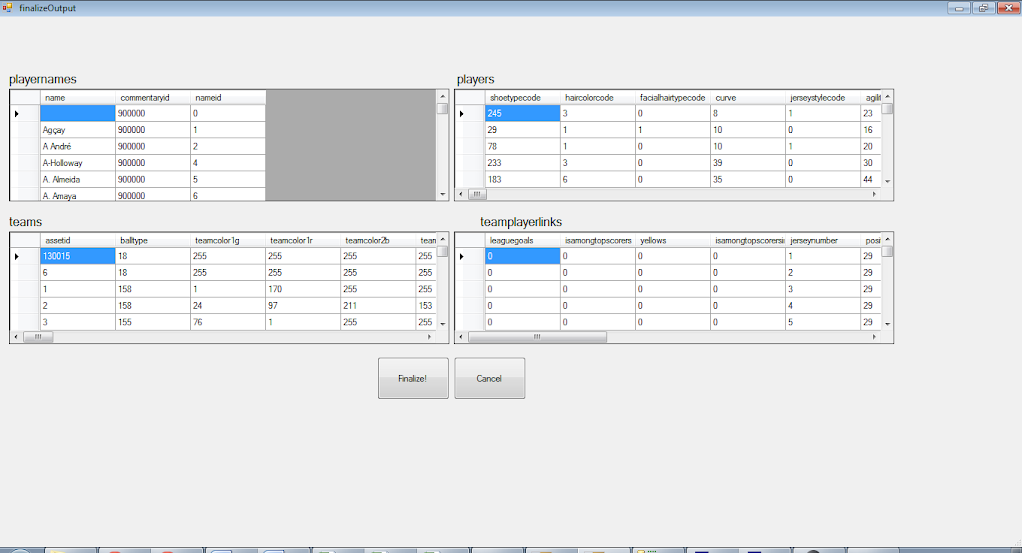The image size is (1022, 553).
Task: Sort playernames by the name column header
Action: pyautogui.click(x=78, y=97)
